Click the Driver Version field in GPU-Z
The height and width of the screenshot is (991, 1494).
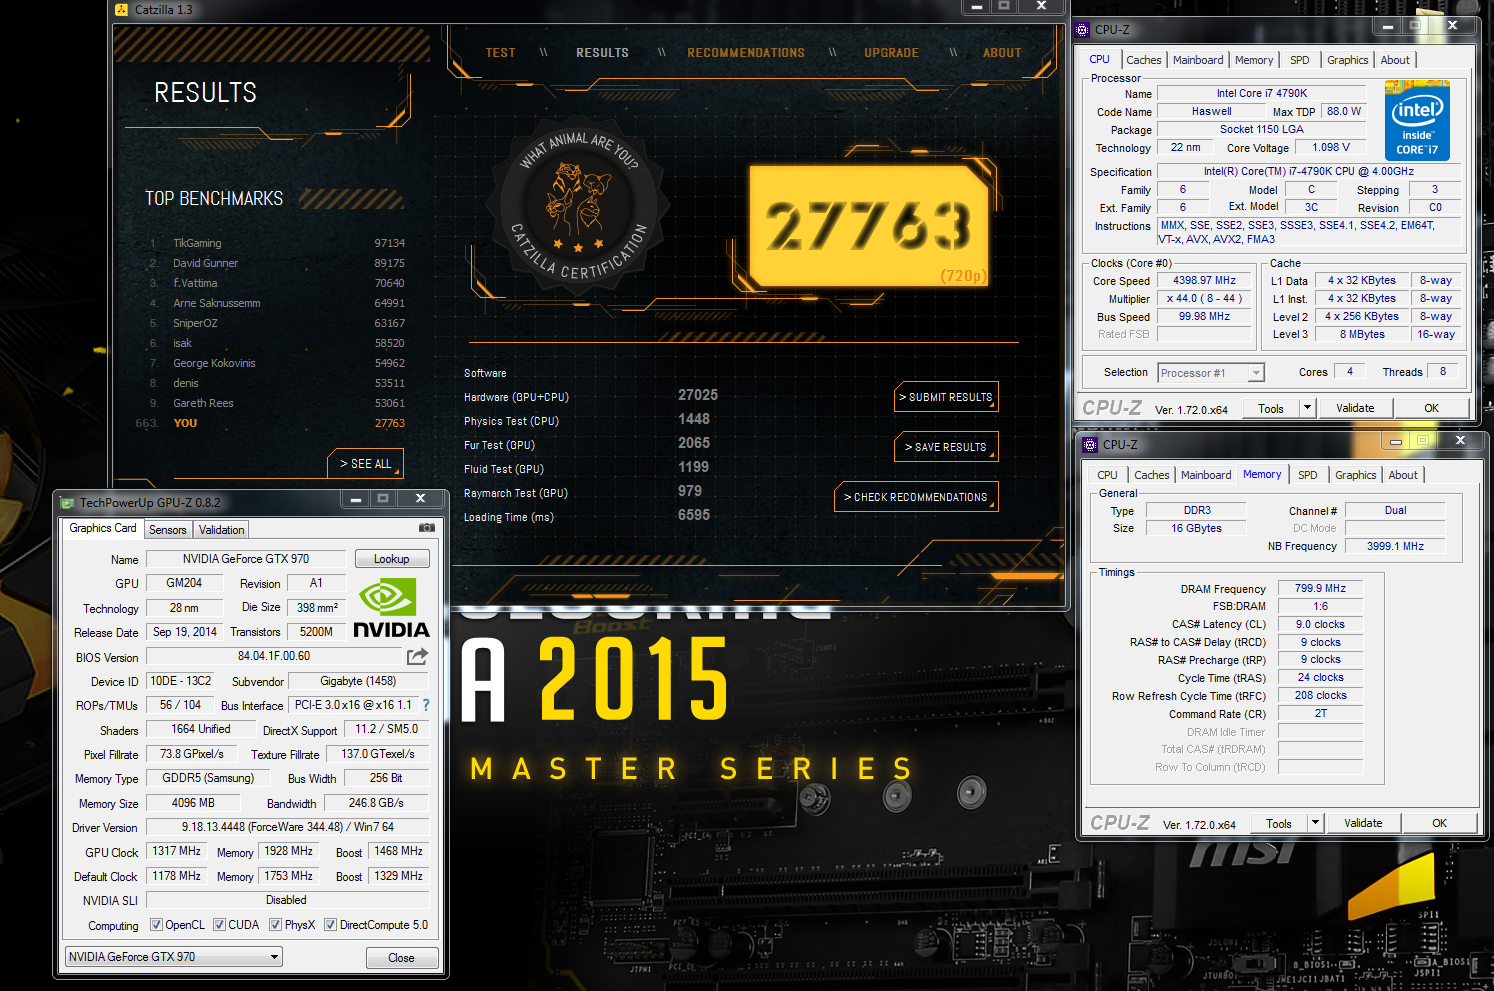288,827
